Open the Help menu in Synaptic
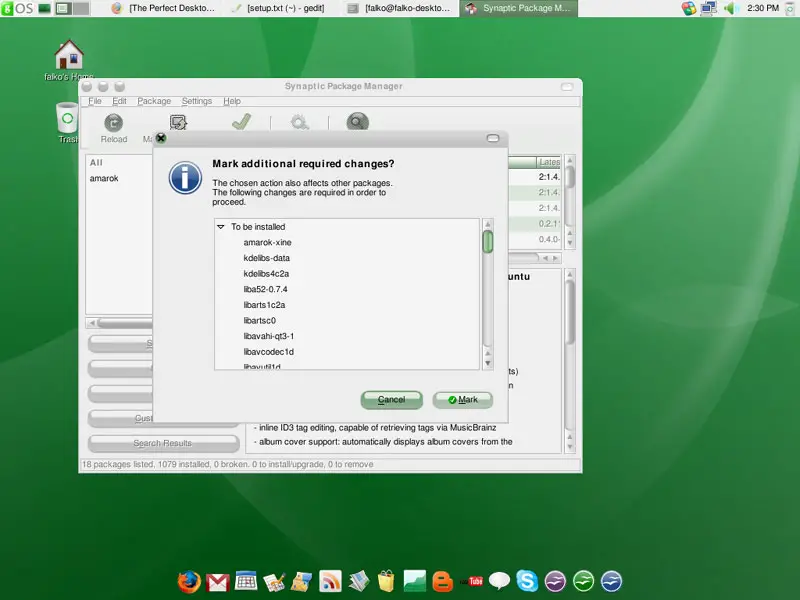 tap(232, 101)
